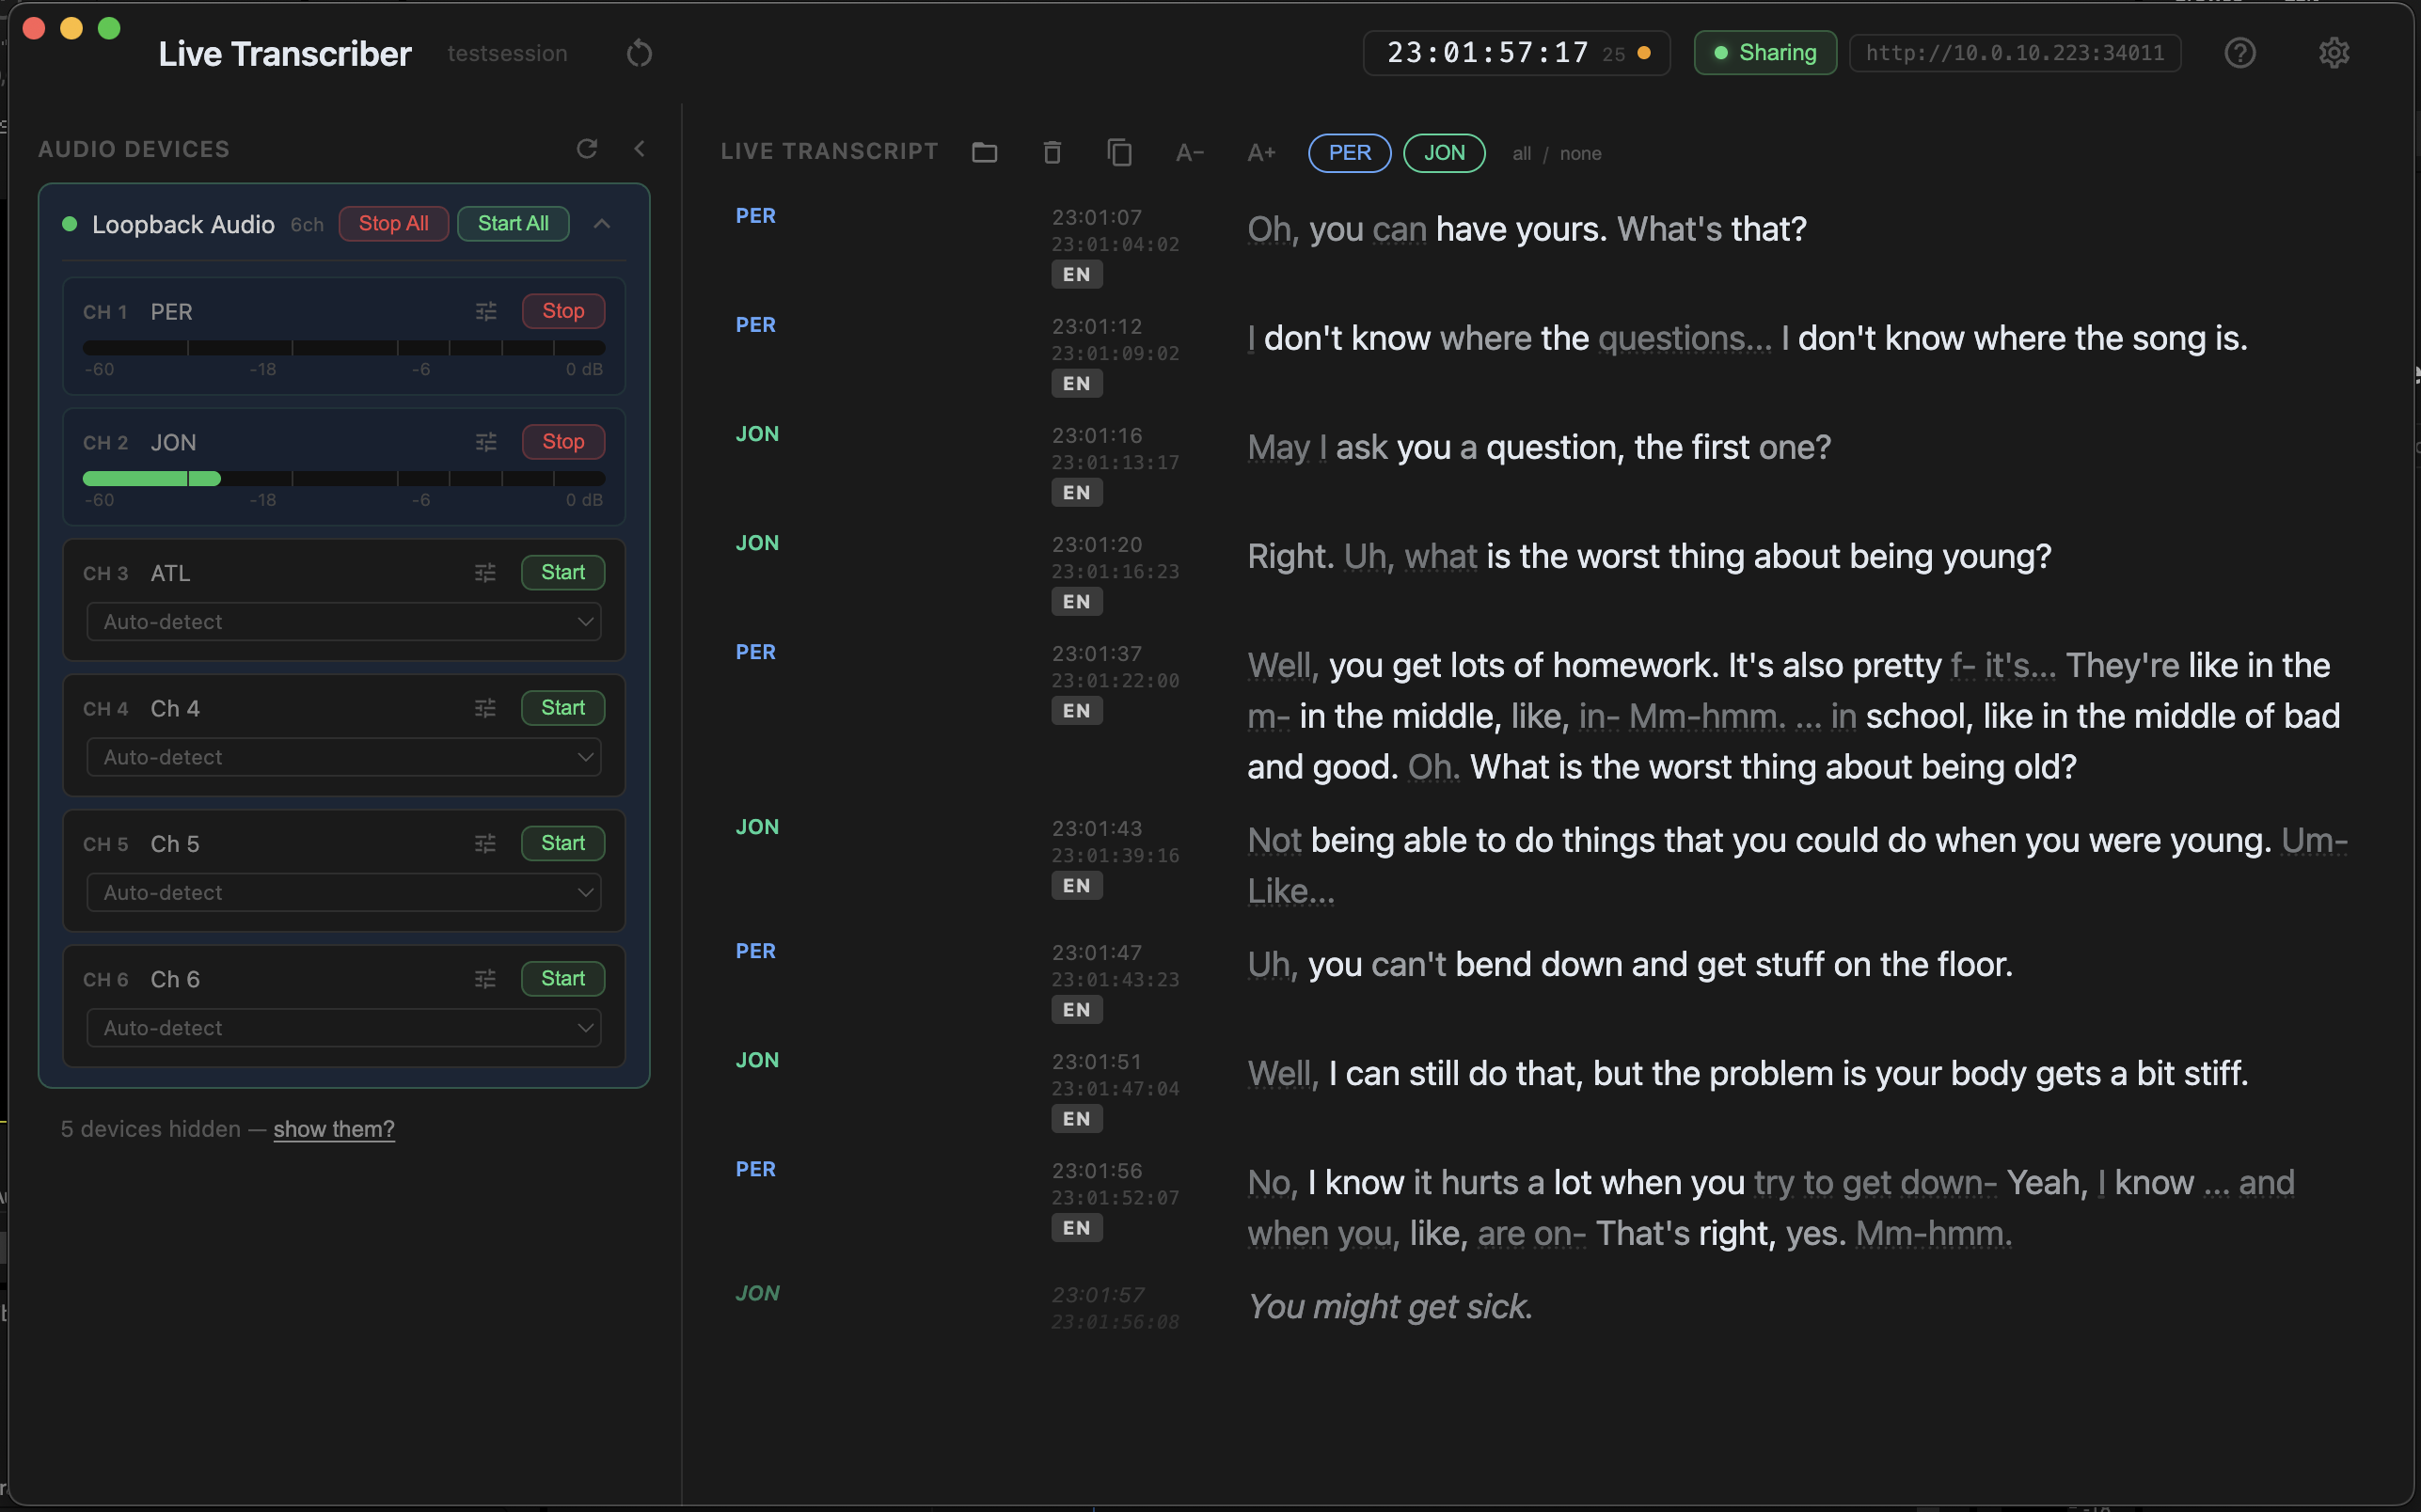Image resolution: width=2421 pixels, height=1512 pixels.
Task: Start transcription on Ch 4
Action: (563, 708)
